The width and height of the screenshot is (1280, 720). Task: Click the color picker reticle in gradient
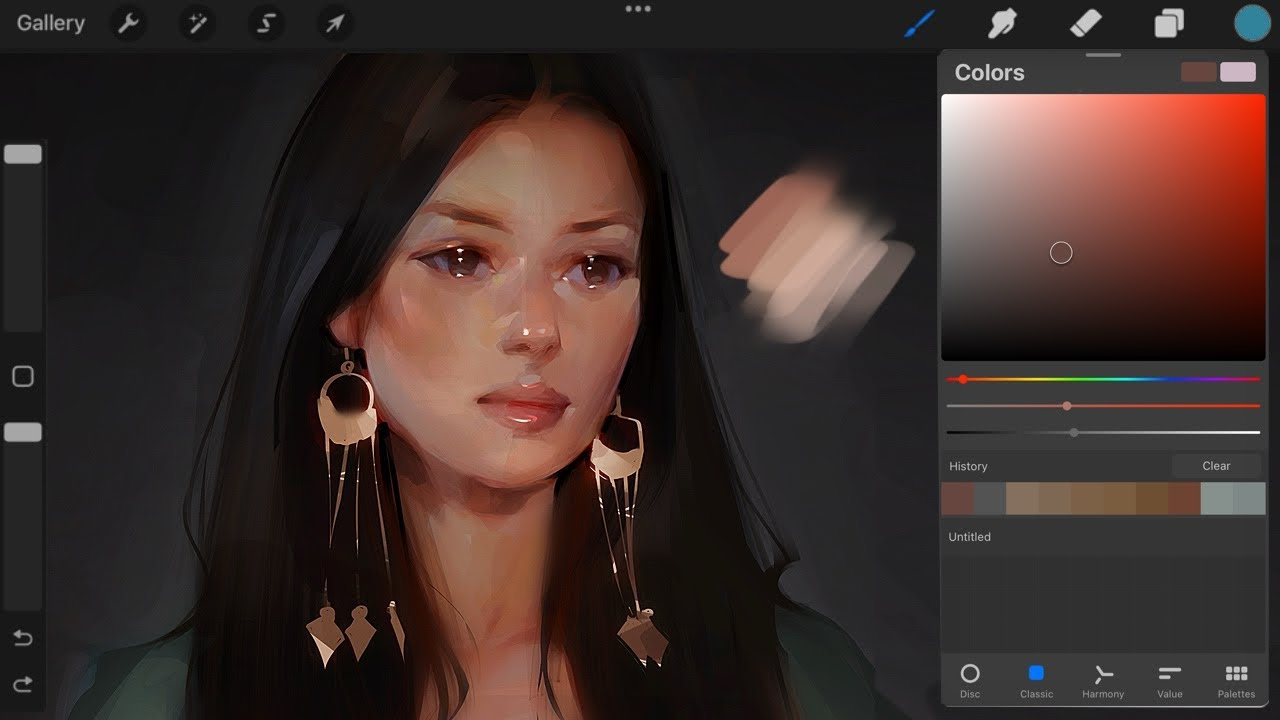pyautogui.click(x=1061, y=253)
